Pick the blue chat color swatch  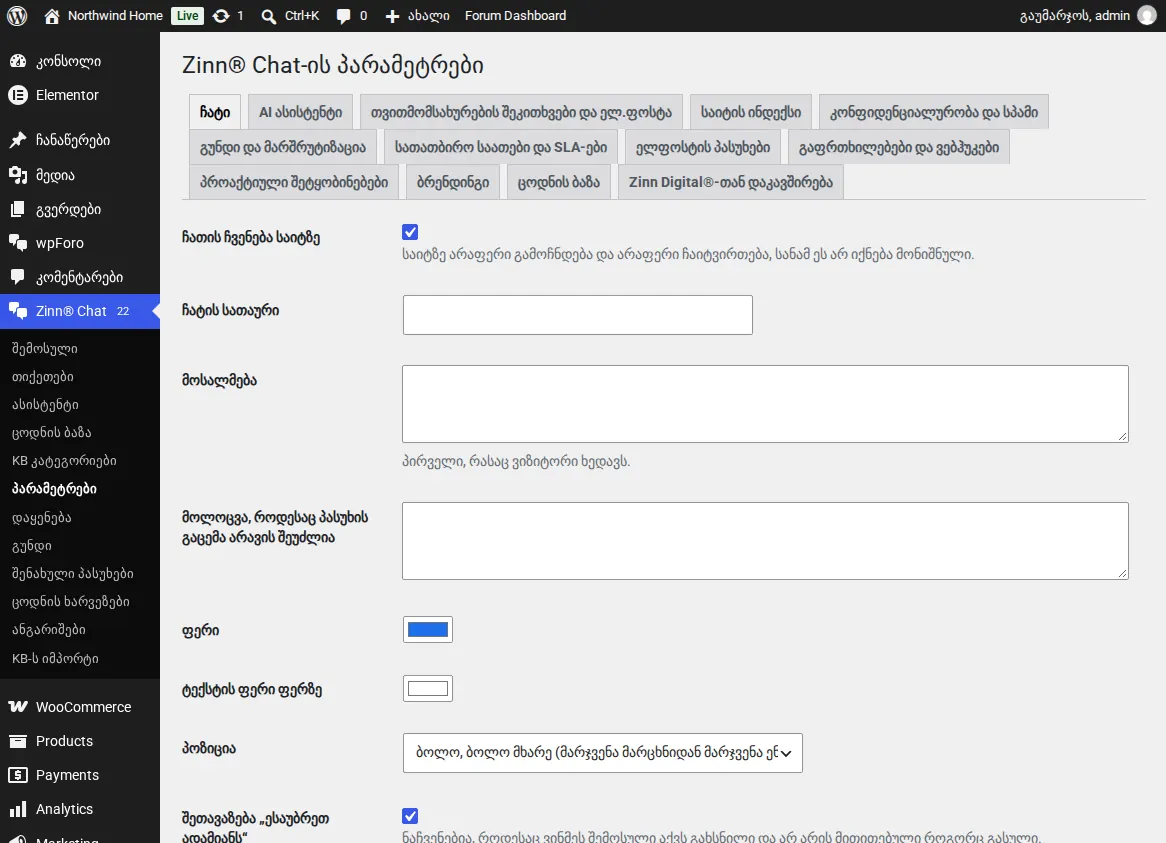[x=428, y=630]
